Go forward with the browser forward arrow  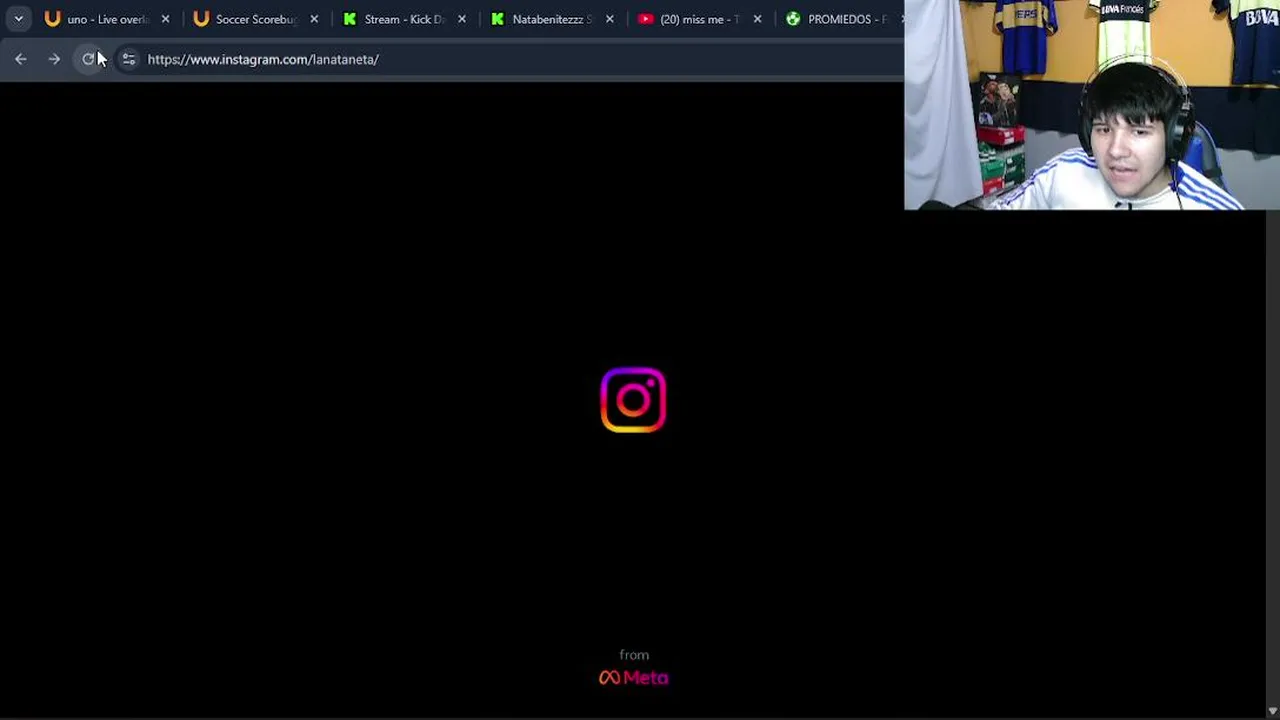coord(54,59)
